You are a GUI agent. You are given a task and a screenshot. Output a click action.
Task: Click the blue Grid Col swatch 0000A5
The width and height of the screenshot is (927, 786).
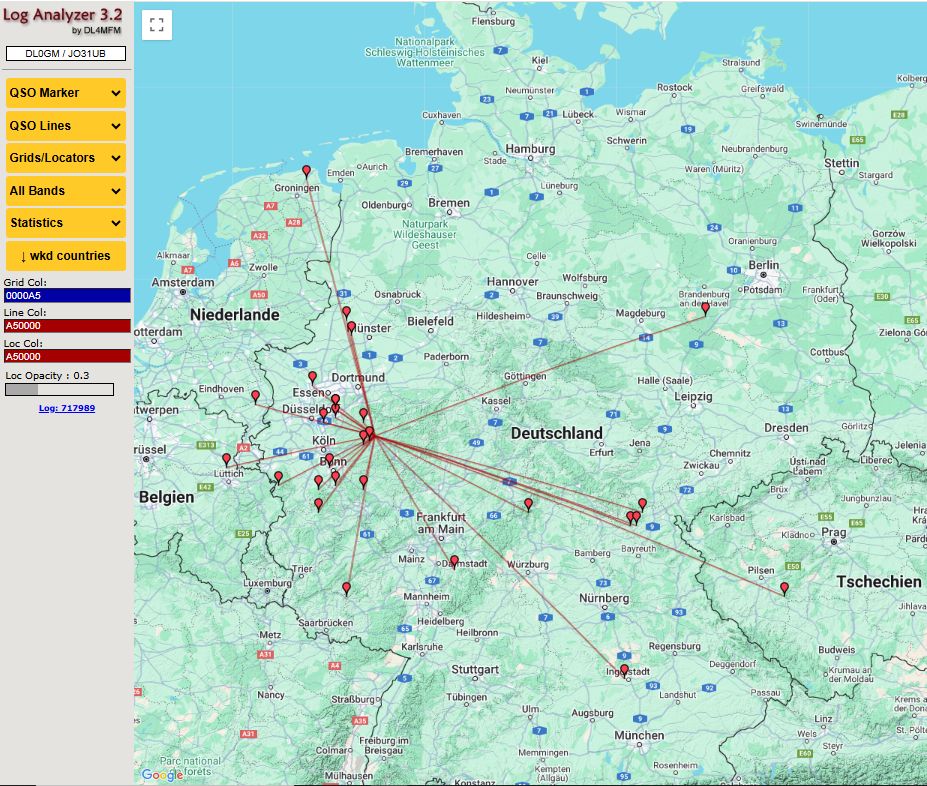tap(67, 295)
